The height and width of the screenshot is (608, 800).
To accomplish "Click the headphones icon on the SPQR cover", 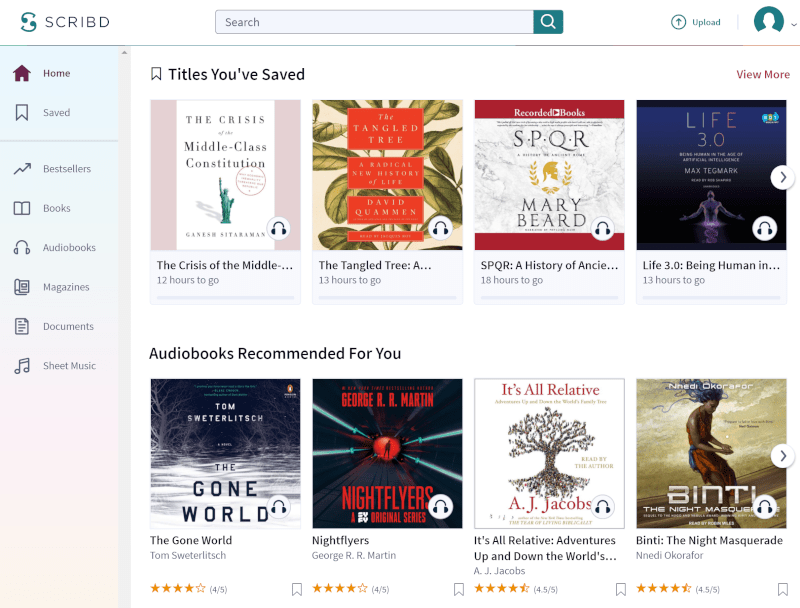I will point(603,229).
